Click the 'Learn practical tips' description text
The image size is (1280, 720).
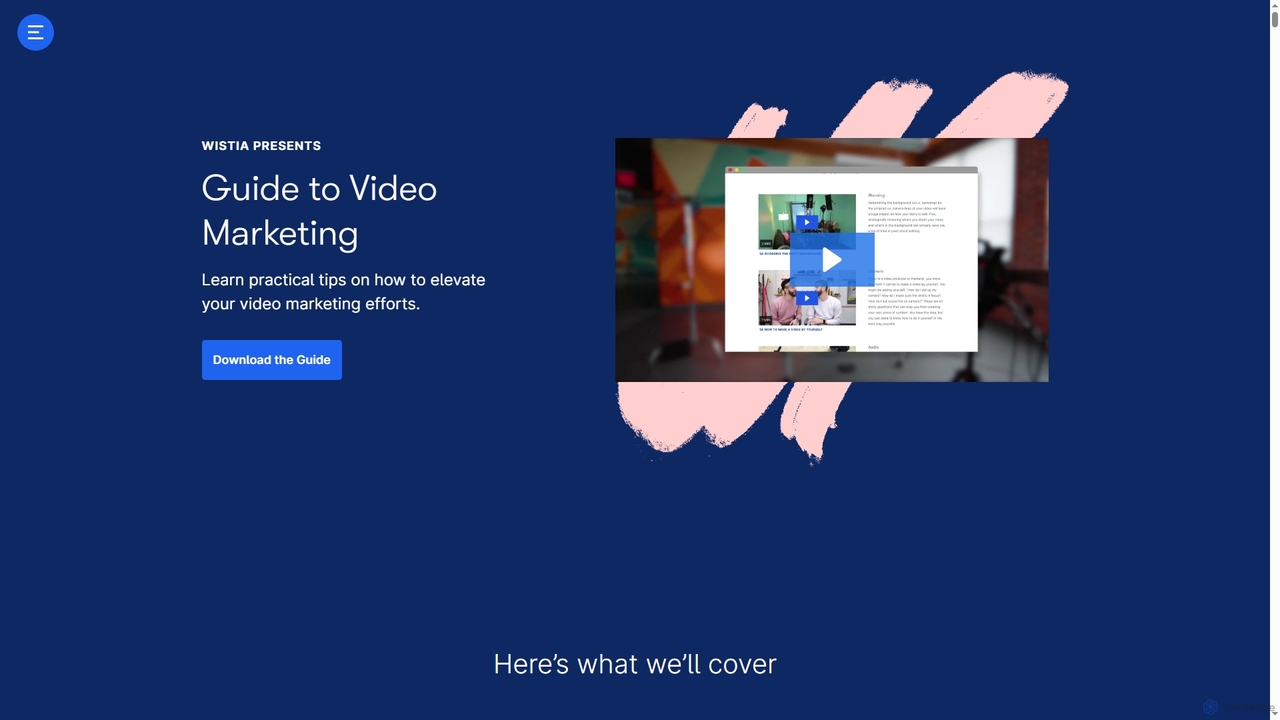click(343, 292)
